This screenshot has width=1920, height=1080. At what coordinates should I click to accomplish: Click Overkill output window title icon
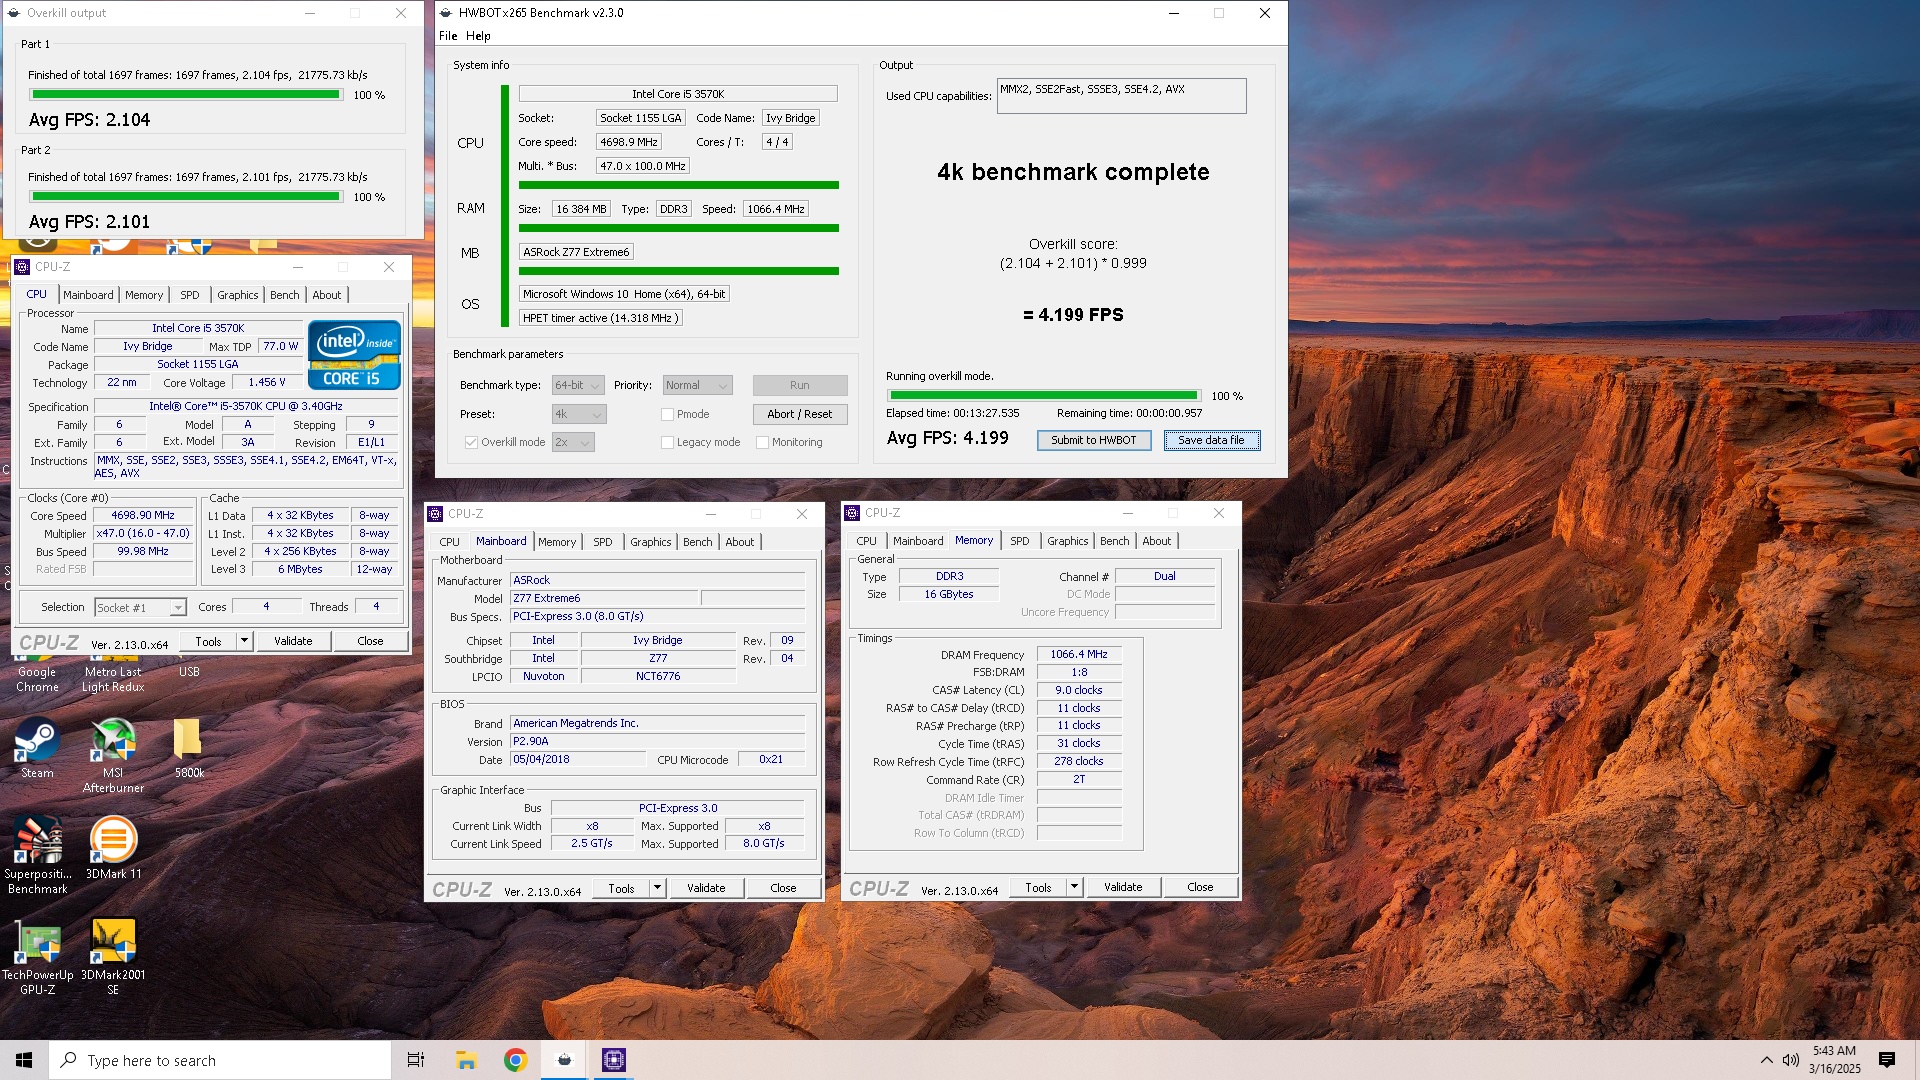point(14,13)
